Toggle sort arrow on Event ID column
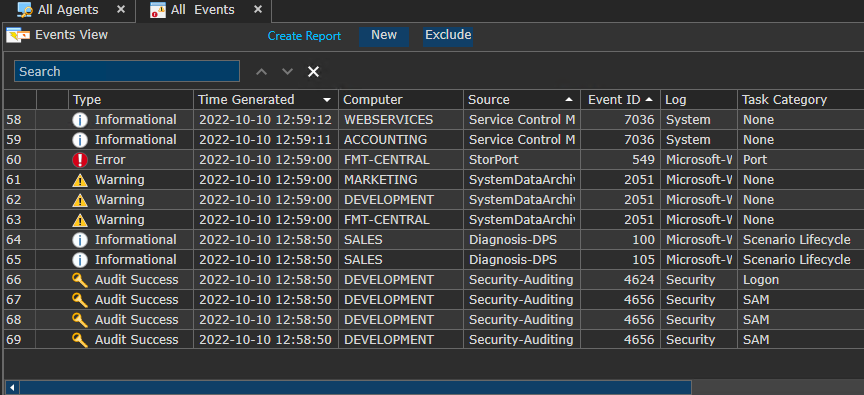The image size is (864, 395). tap(649, 100)
